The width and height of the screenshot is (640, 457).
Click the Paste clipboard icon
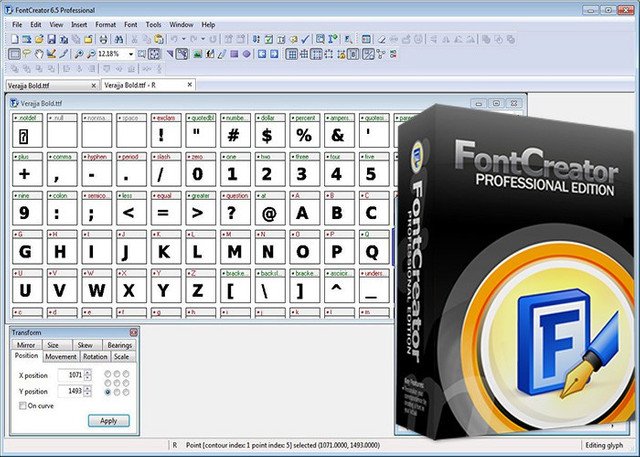pyautogui.click(x=159, y=39)
